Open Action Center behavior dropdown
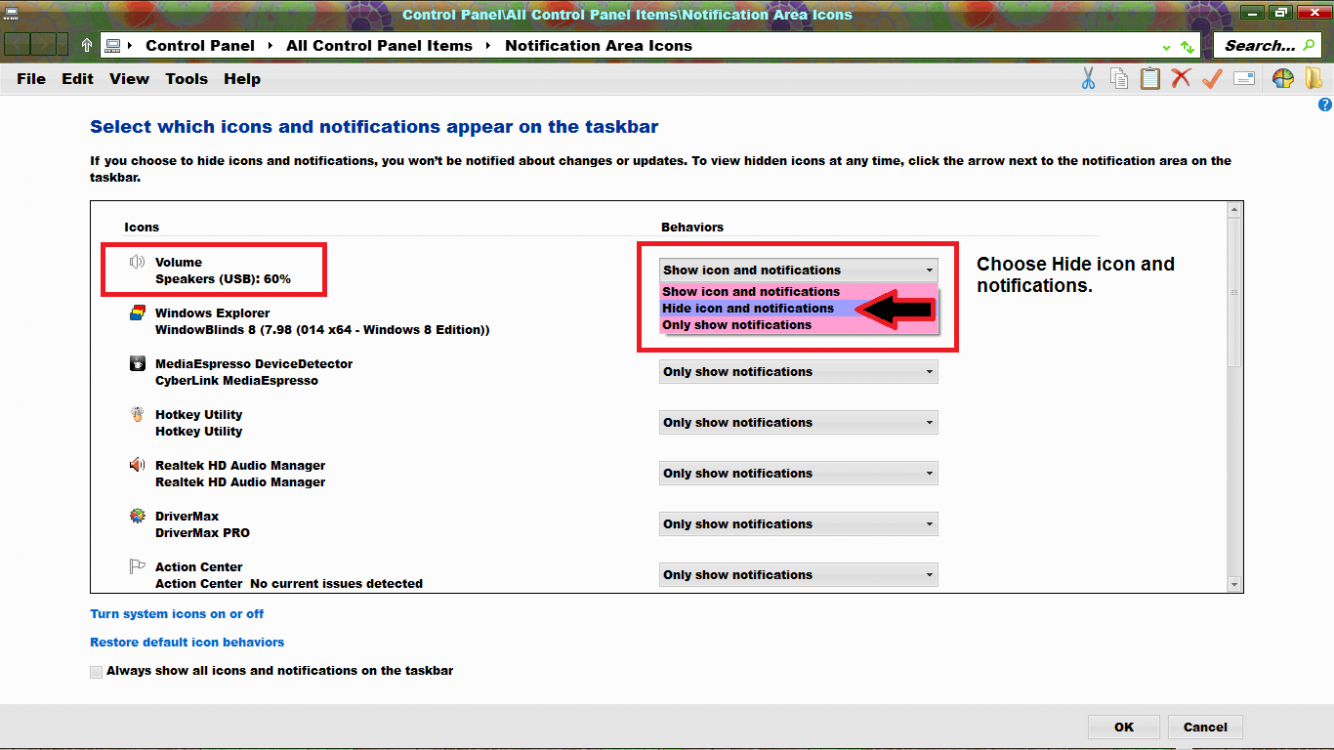This screenshot has width=1334, height=750. point(798,575)
